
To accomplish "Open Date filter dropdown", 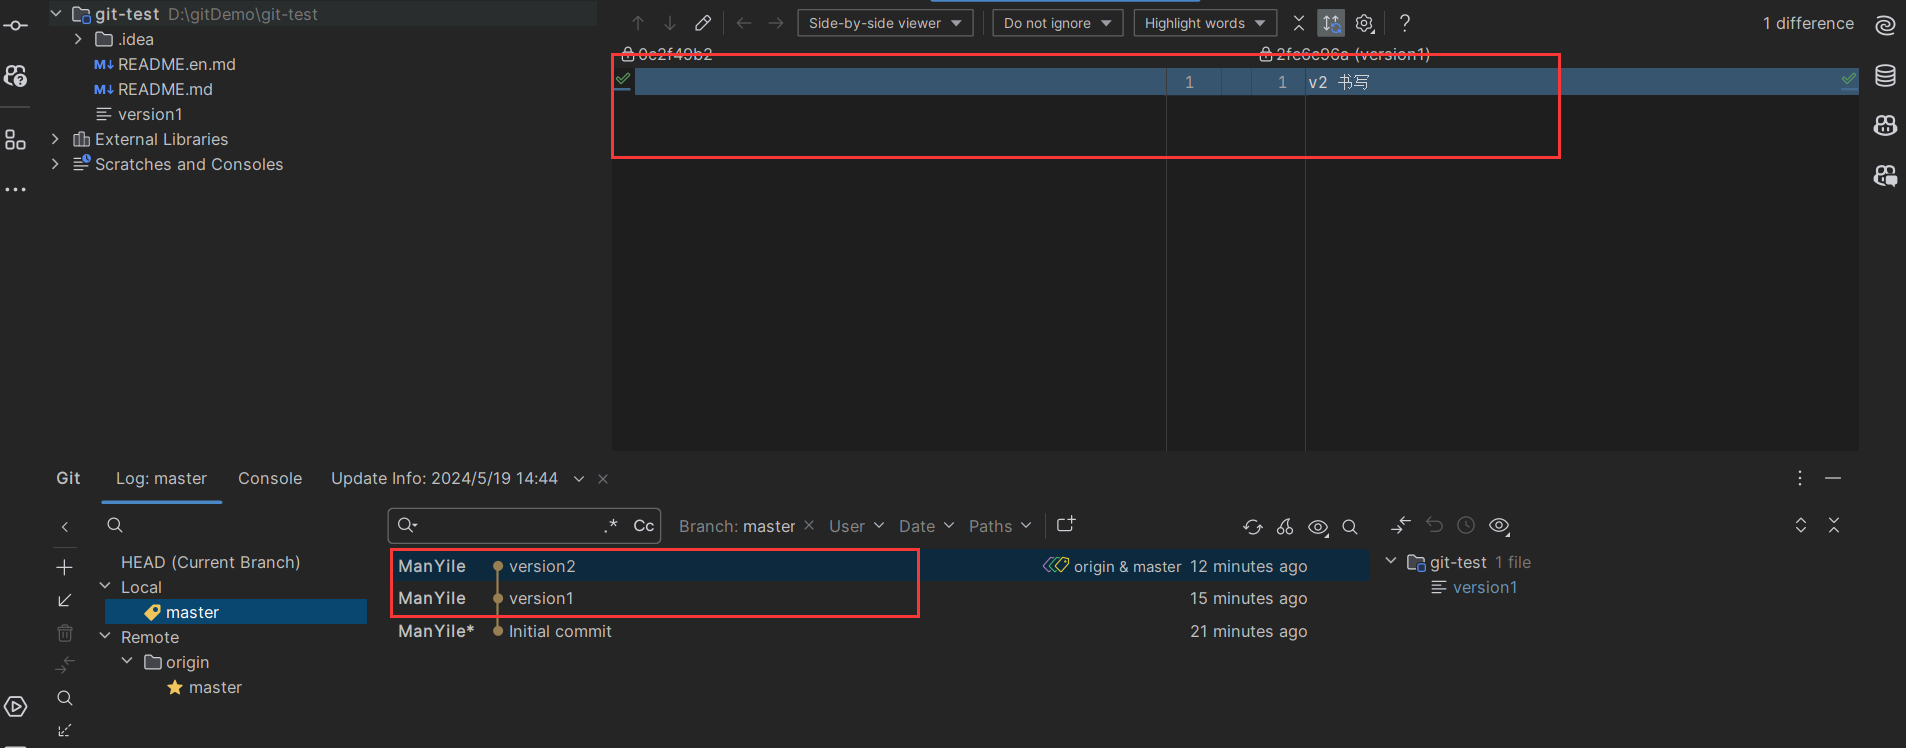I will (x=926, y=526).
